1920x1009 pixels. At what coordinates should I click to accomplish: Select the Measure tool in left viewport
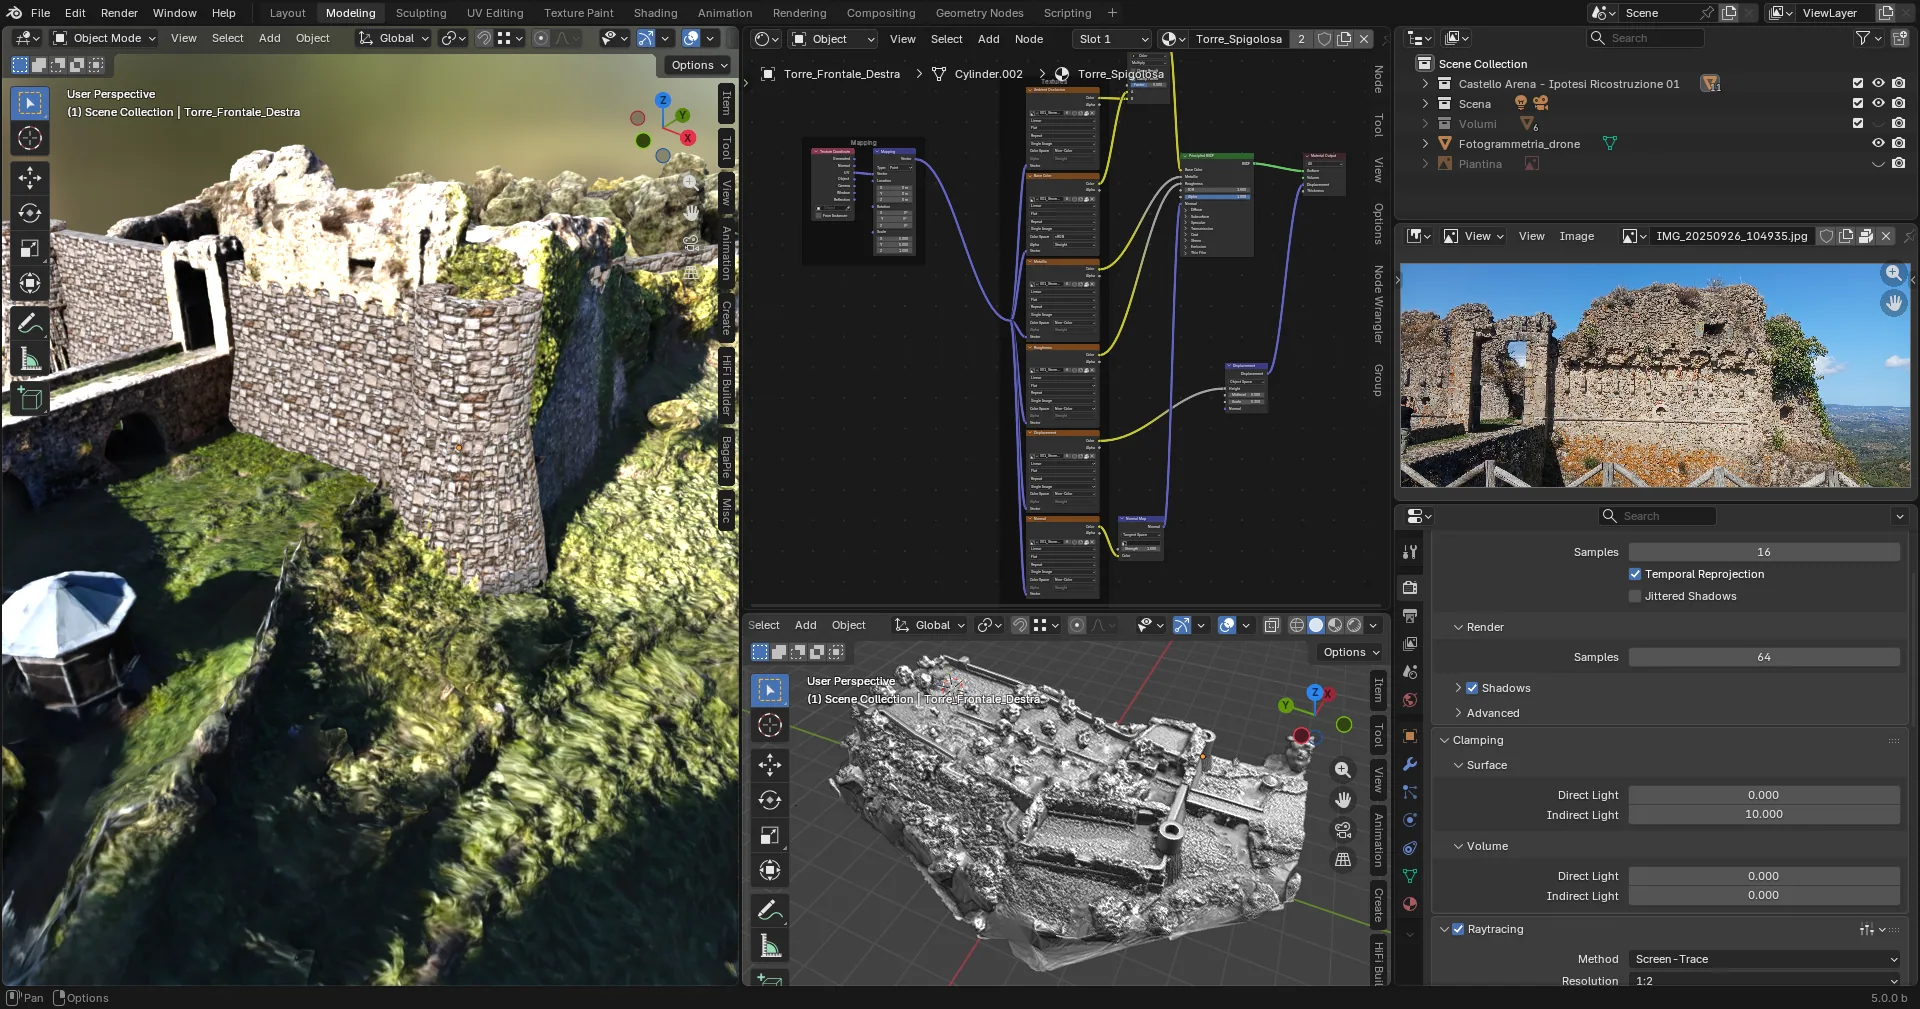coord(30,359)
